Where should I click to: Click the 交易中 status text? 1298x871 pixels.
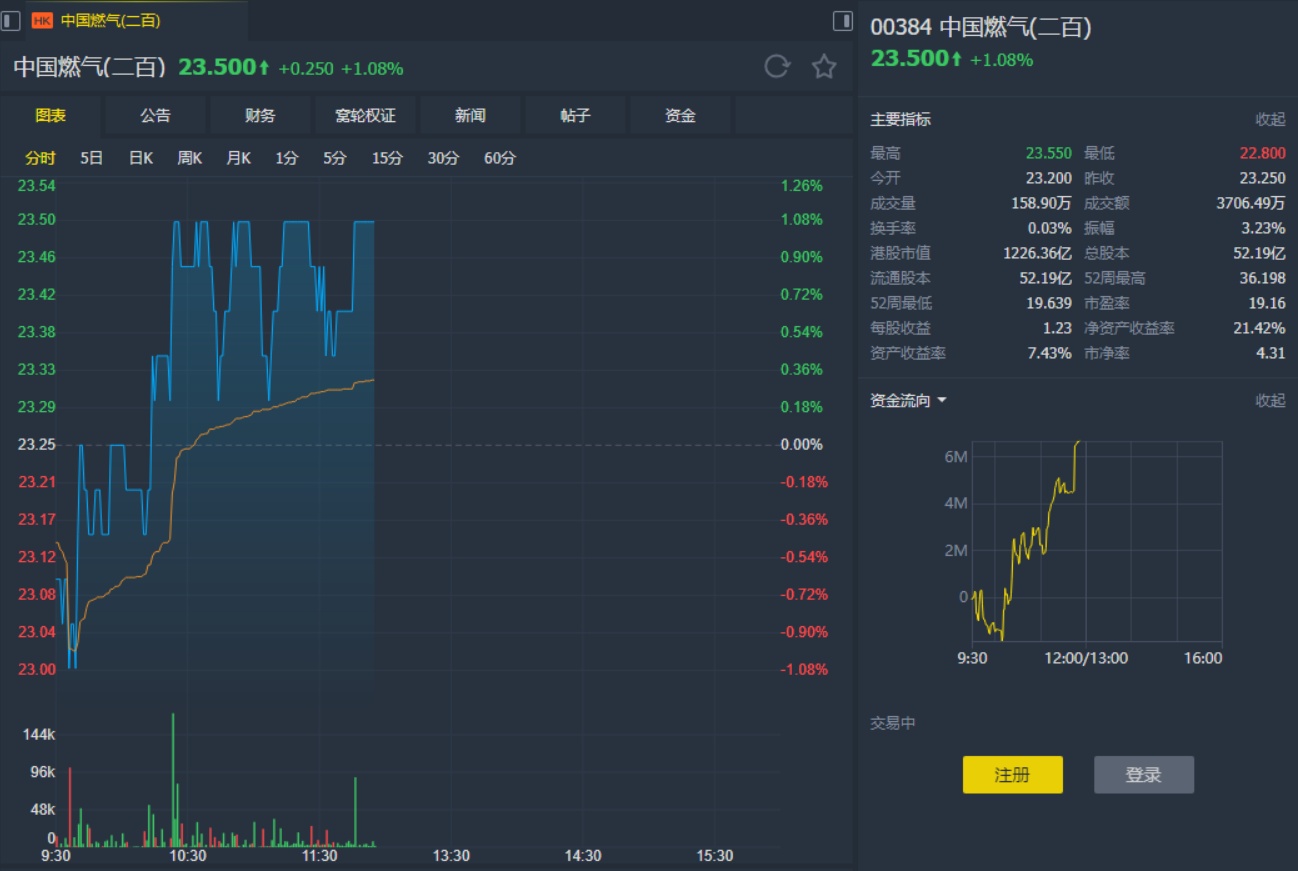pos(893,723)
